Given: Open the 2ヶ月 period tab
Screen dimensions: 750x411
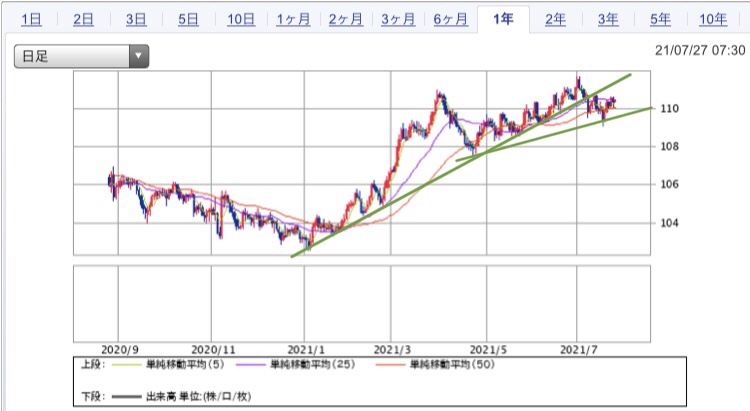Looking at the screenshot, I should (345, 19).
